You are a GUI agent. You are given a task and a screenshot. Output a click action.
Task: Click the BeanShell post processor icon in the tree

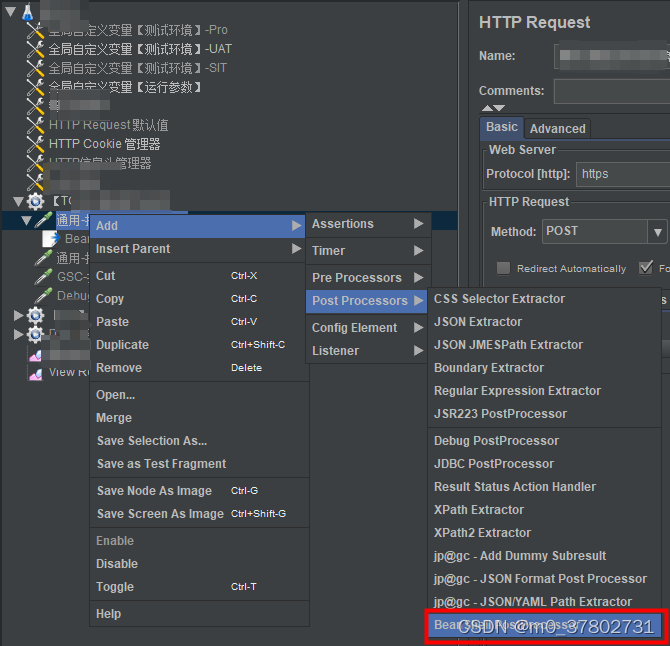tap(51, 238)
